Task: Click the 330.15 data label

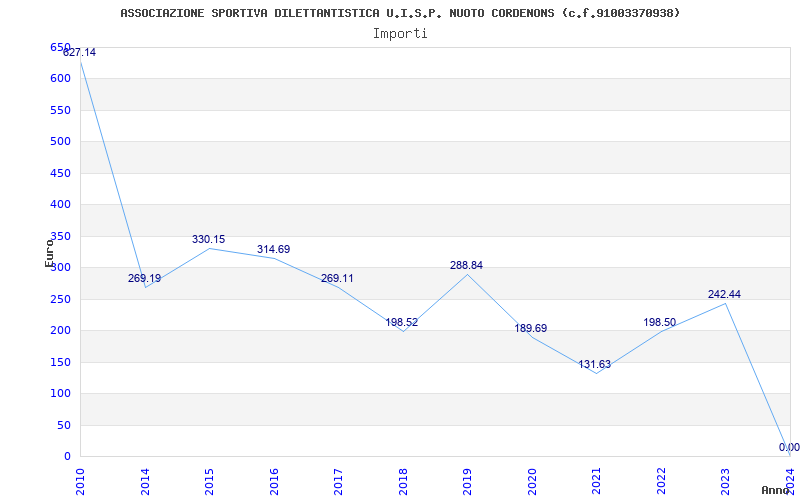Action: coord(209,239)
